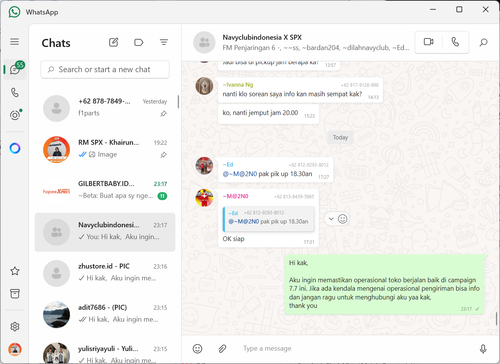Open the hamburger navigation menu

pyautogui.click(x=14, y=42)
